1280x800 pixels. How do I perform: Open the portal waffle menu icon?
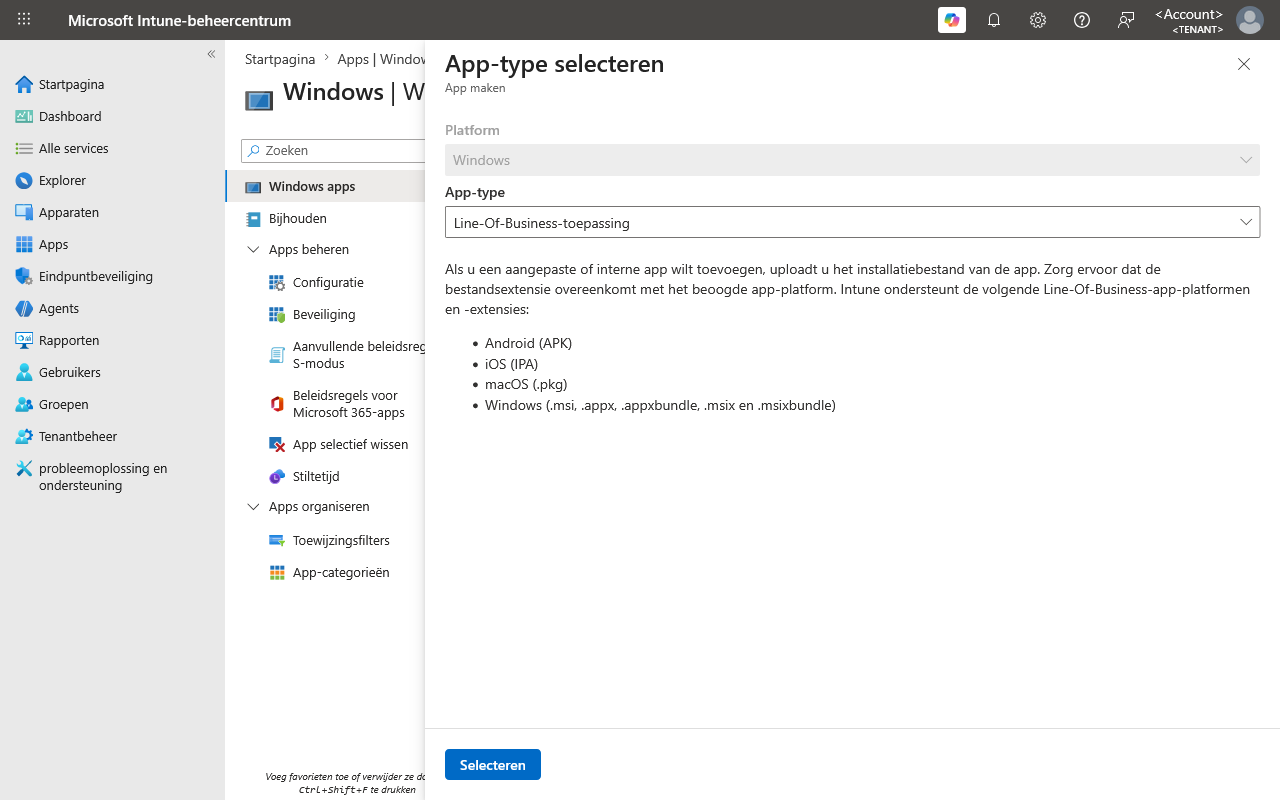pyautogui.click(x=24, y=20)
